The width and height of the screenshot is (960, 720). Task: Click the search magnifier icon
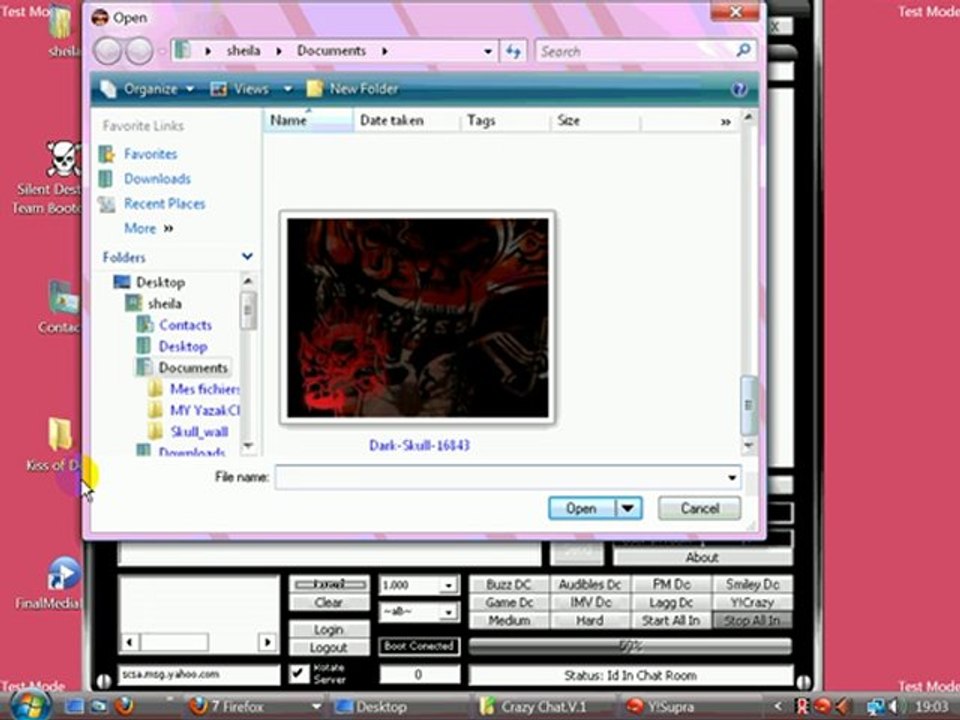point(743,50)
